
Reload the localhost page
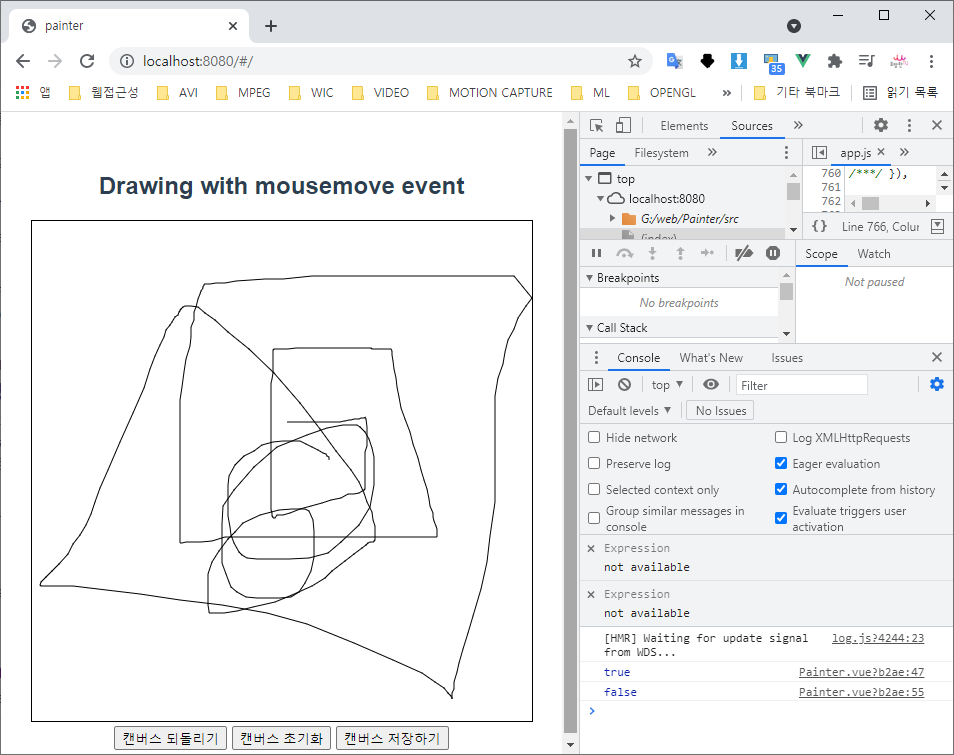(87, 61)
